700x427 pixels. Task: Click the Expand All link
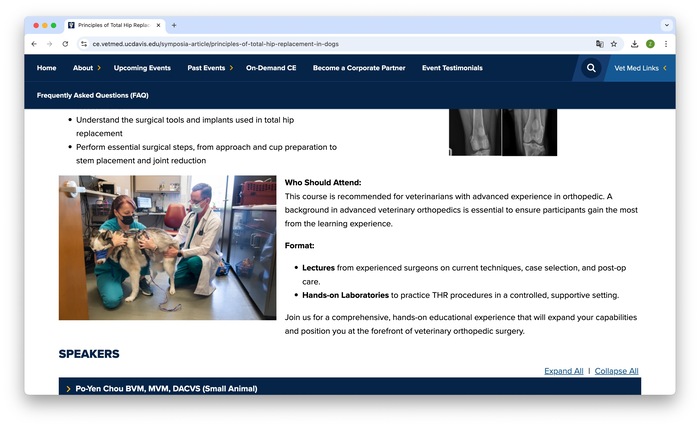[563, 371]
